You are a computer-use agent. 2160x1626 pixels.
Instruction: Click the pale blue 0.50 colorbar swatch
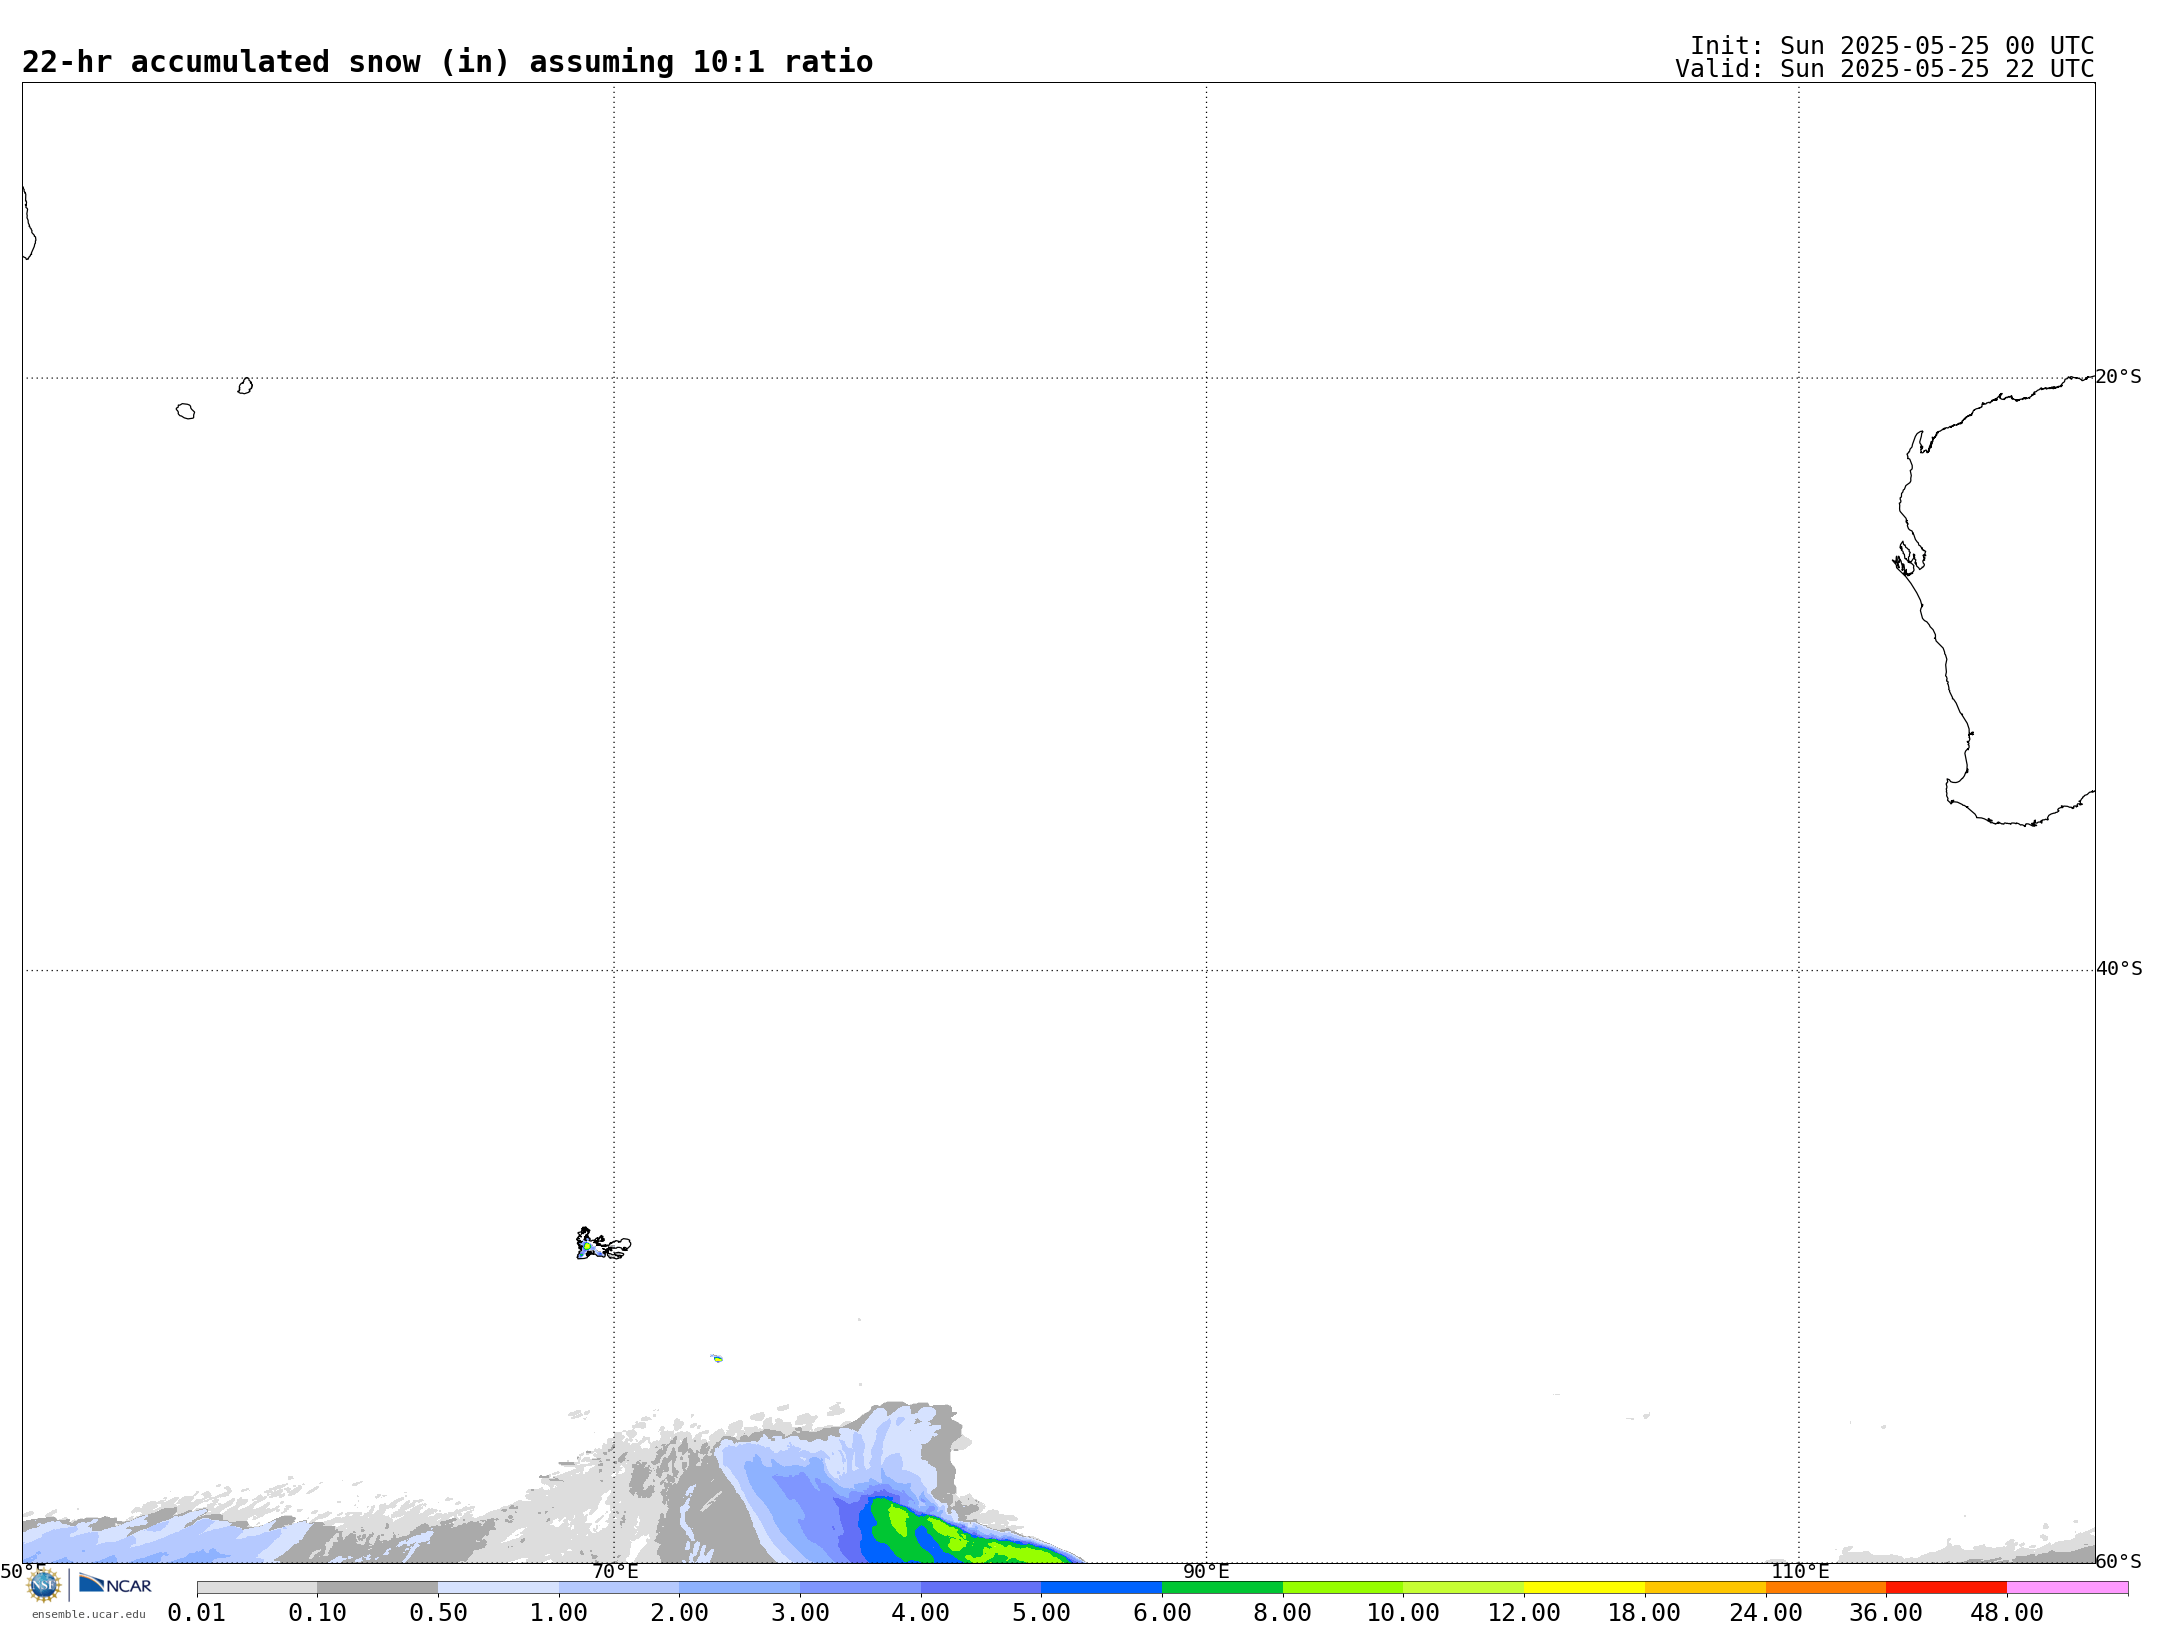[x=498, y=1588]
